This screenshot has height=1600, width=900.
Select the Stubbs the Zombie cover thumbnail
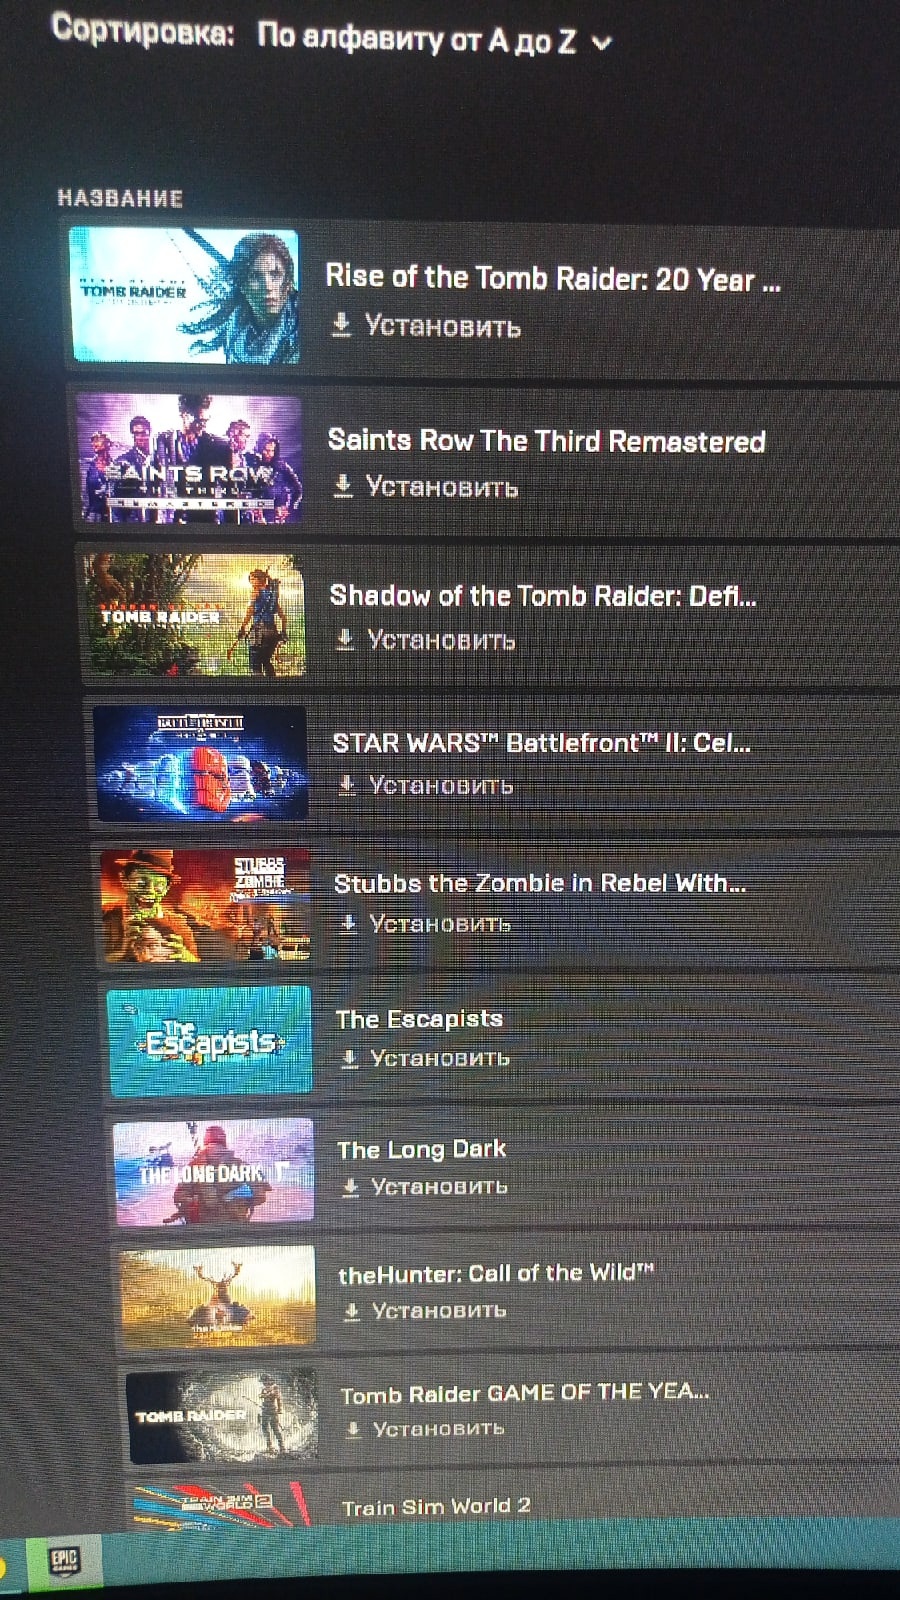click(205, 906)
